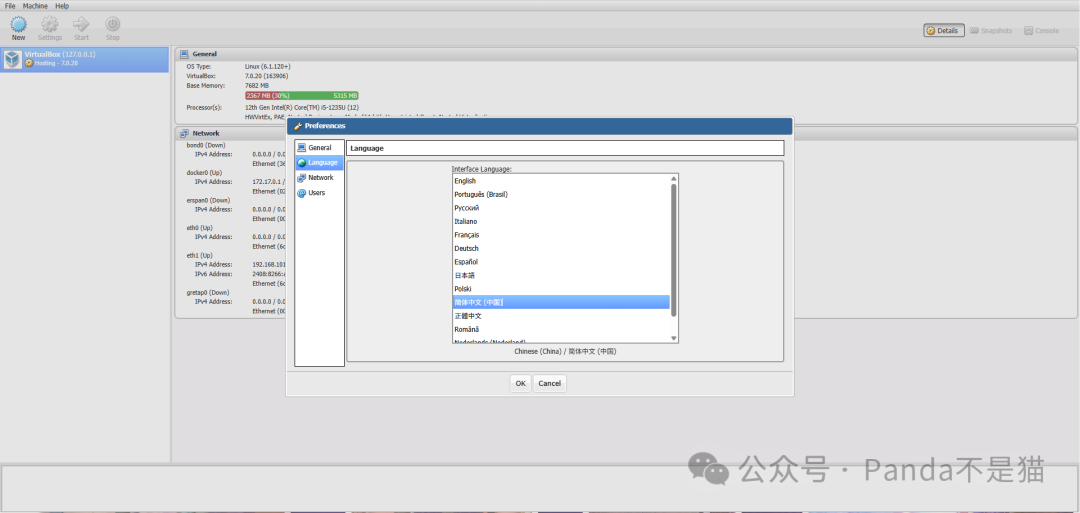The width and height of the screenshot is (1080, 513).
Task: Select the VirtualBox host cube icon in sidebar
Action: (12, 59)
